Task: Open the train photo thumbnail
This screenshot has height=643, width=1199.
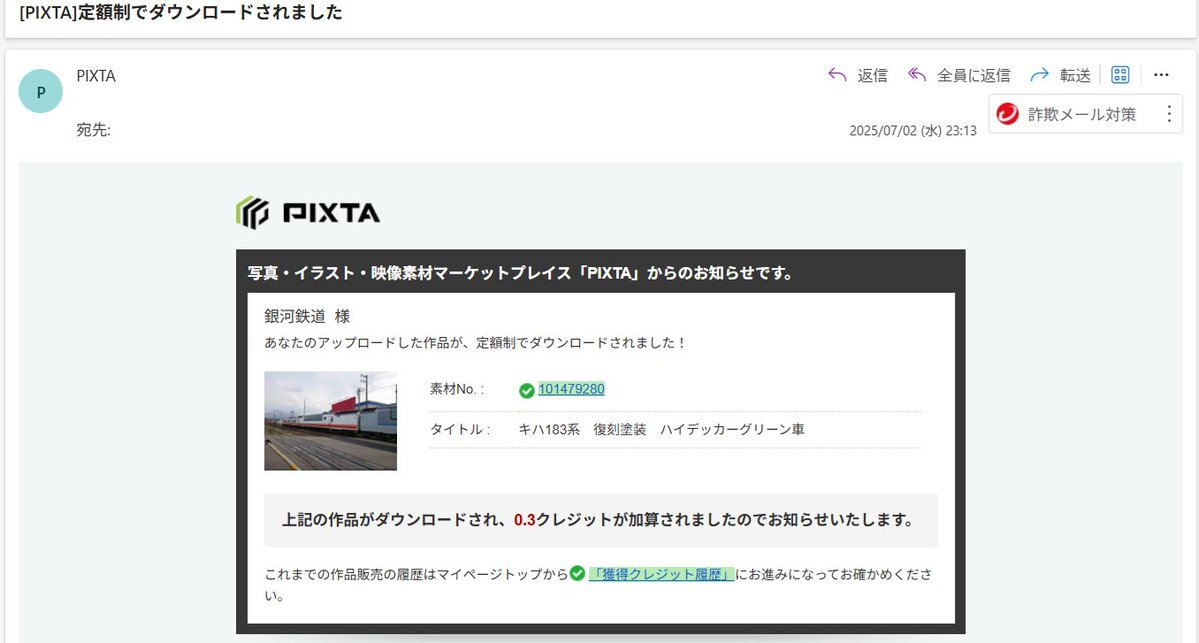Action: click(x=330, y=421)
